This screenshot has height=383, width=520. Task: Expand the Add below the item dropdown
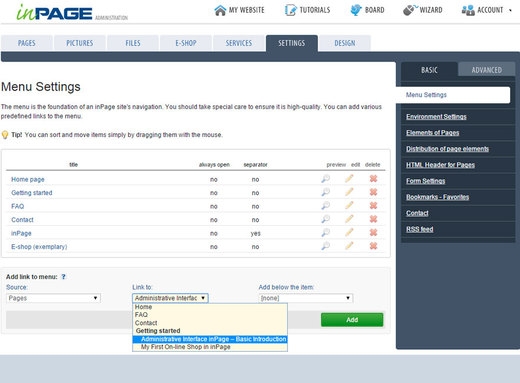[x=306, y=298]
